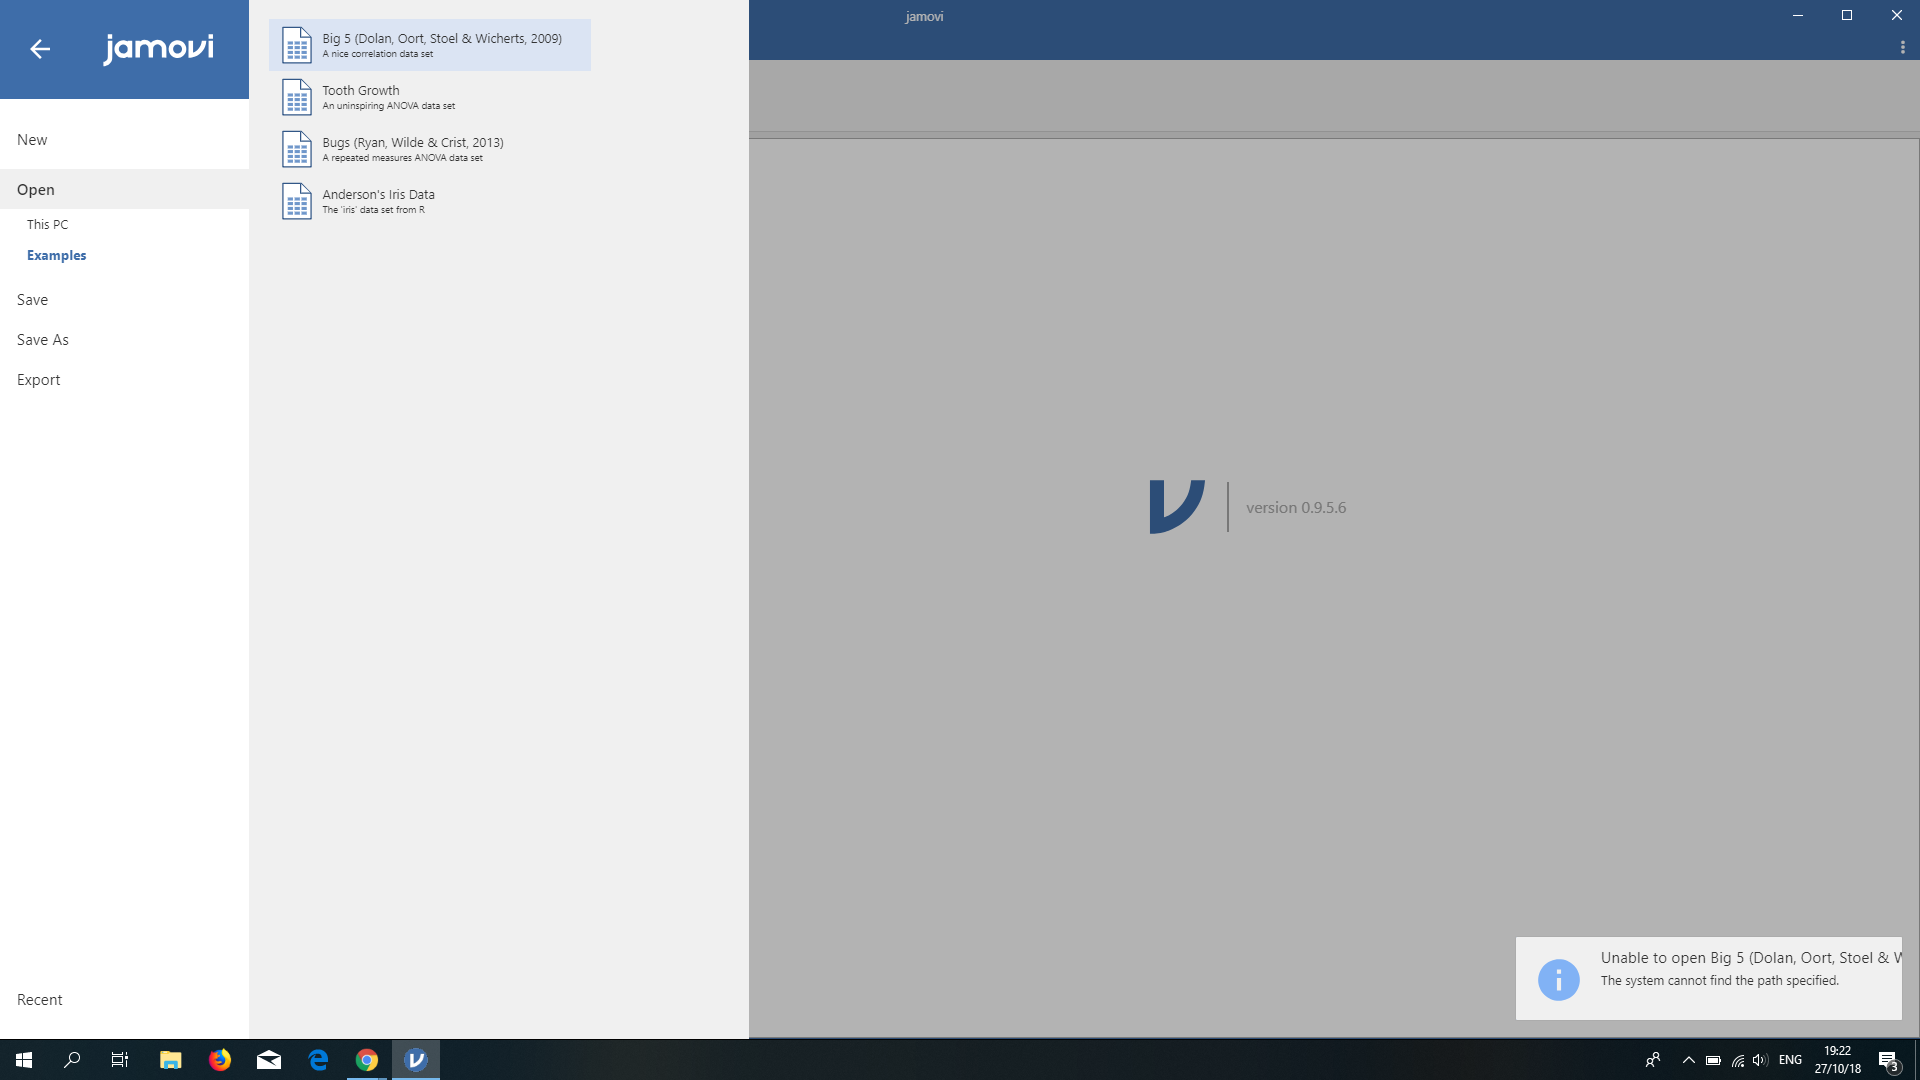Select Open in file menu
The height and width of the screenshot is (1080, 1920).
(x=124, y=190)
